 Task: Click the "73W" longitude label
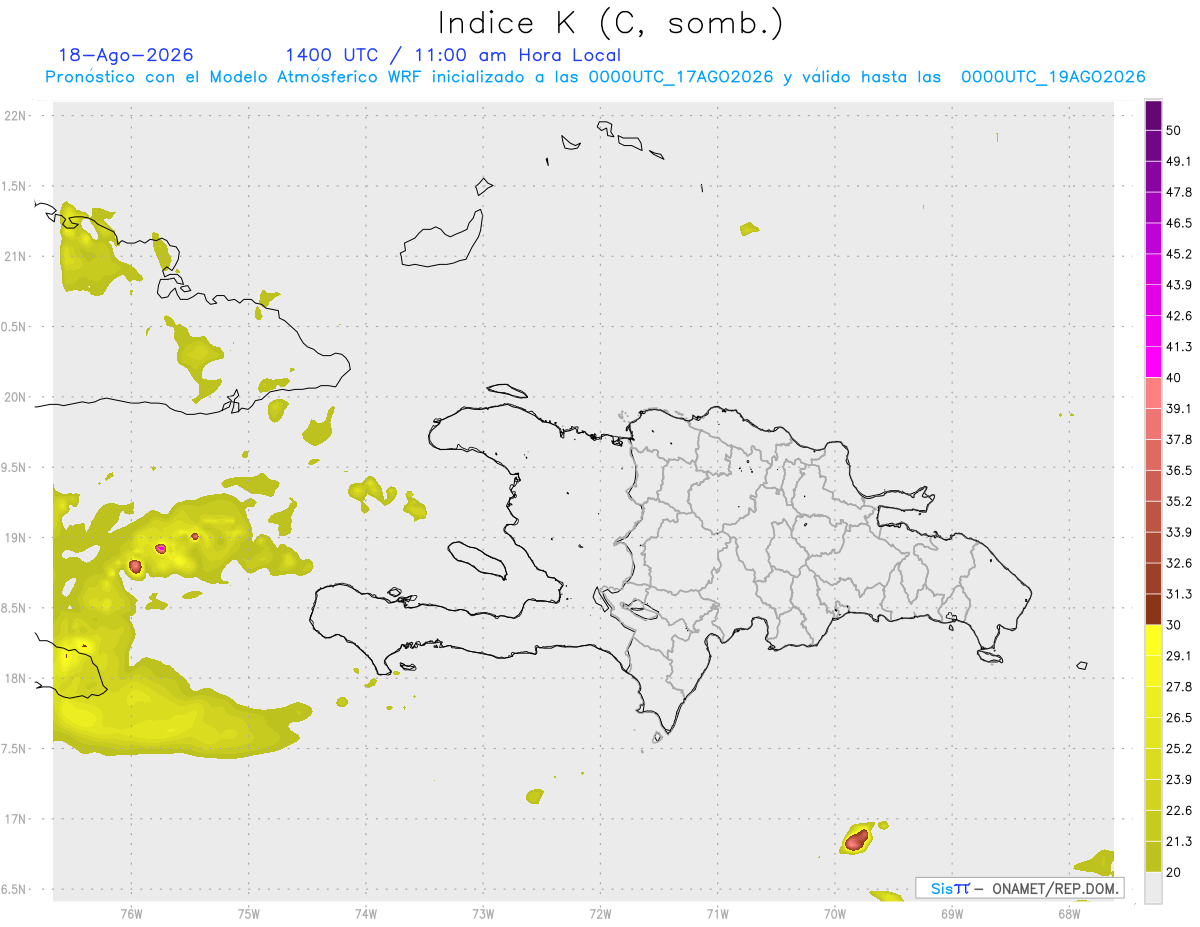pyautogui.click(x=483, y=914)
